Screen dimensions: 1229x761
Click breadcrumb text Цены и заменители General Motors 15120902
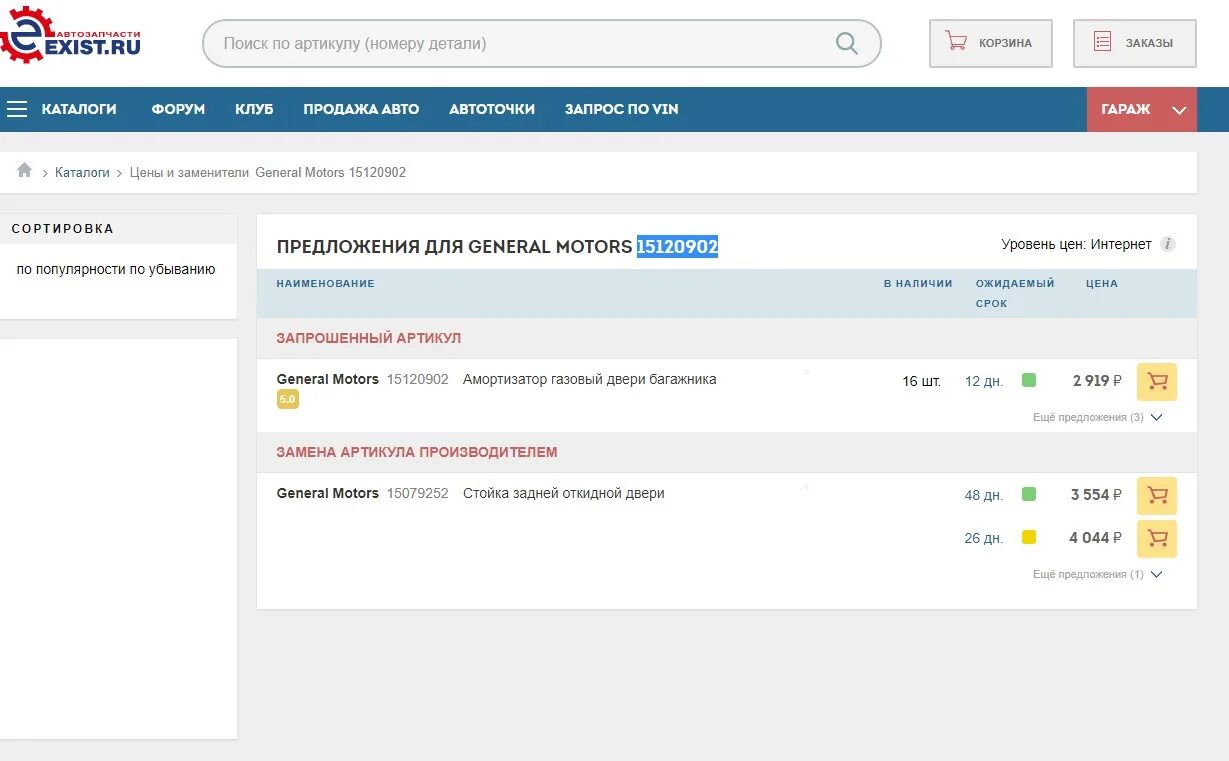(268, 172)
